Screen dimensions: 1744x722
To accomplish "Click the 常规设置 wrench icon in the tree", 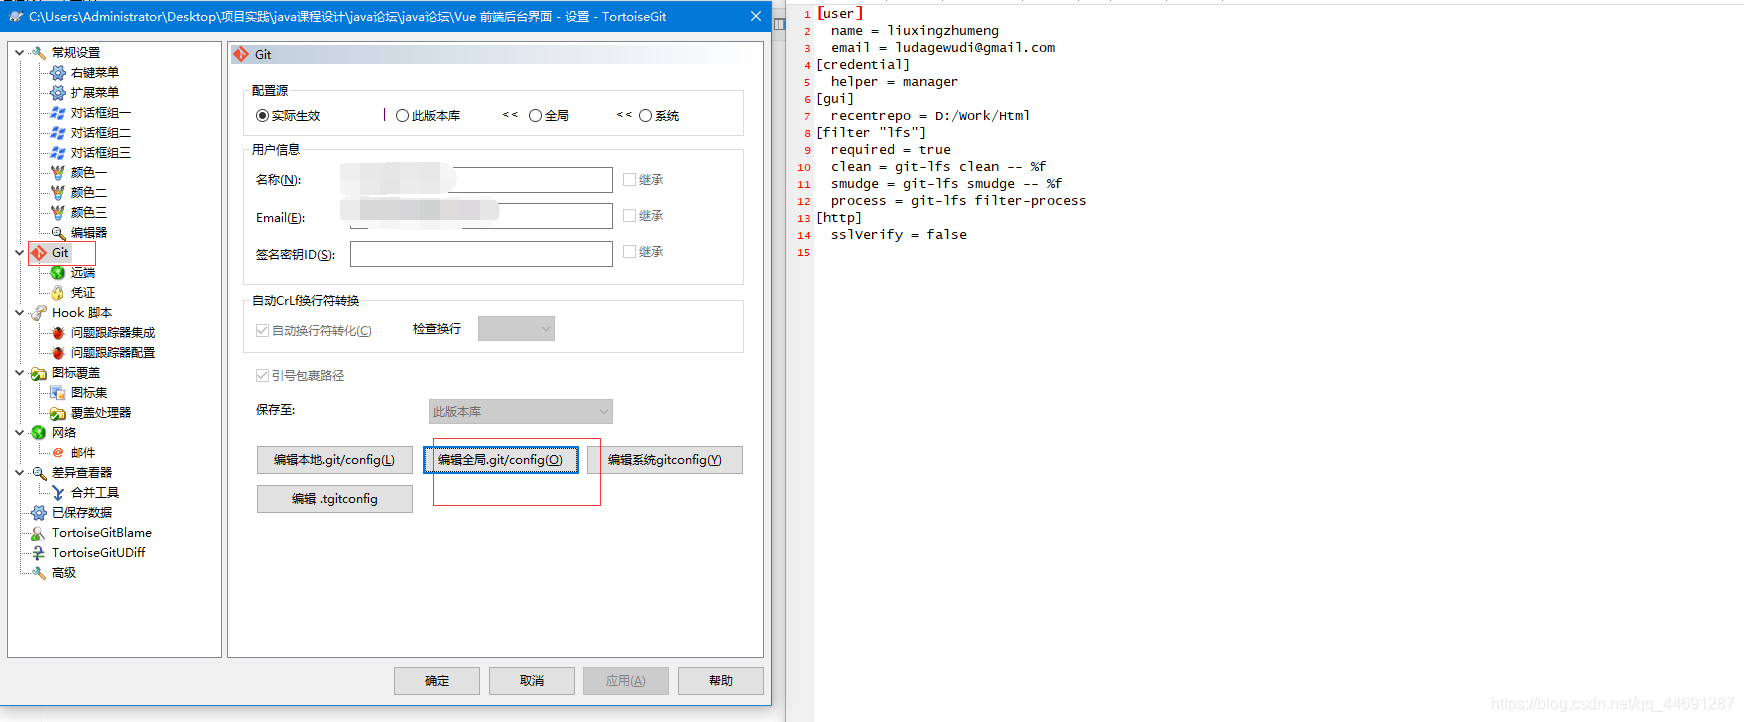I will 39,53.
